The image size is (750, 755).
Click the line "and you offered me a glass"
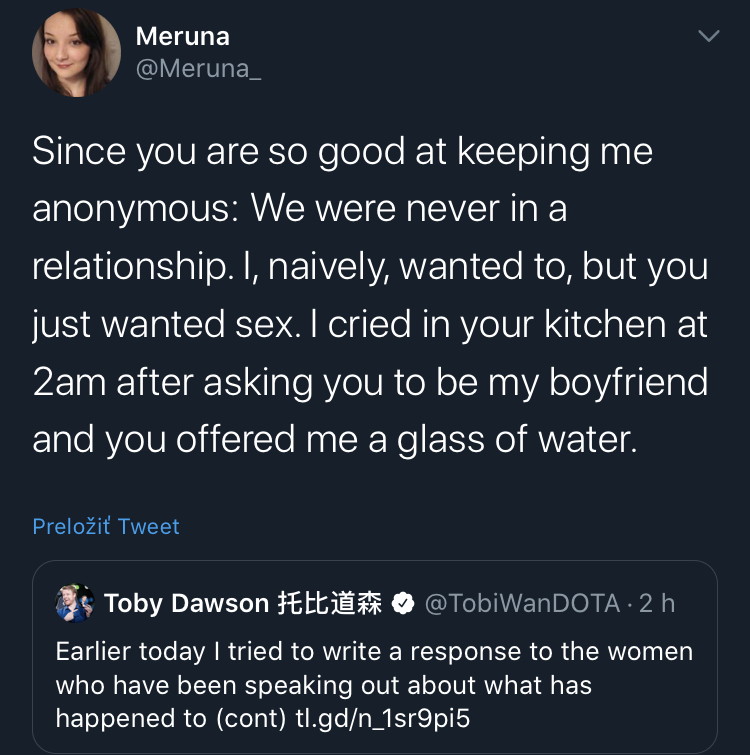tap(334, 440)
